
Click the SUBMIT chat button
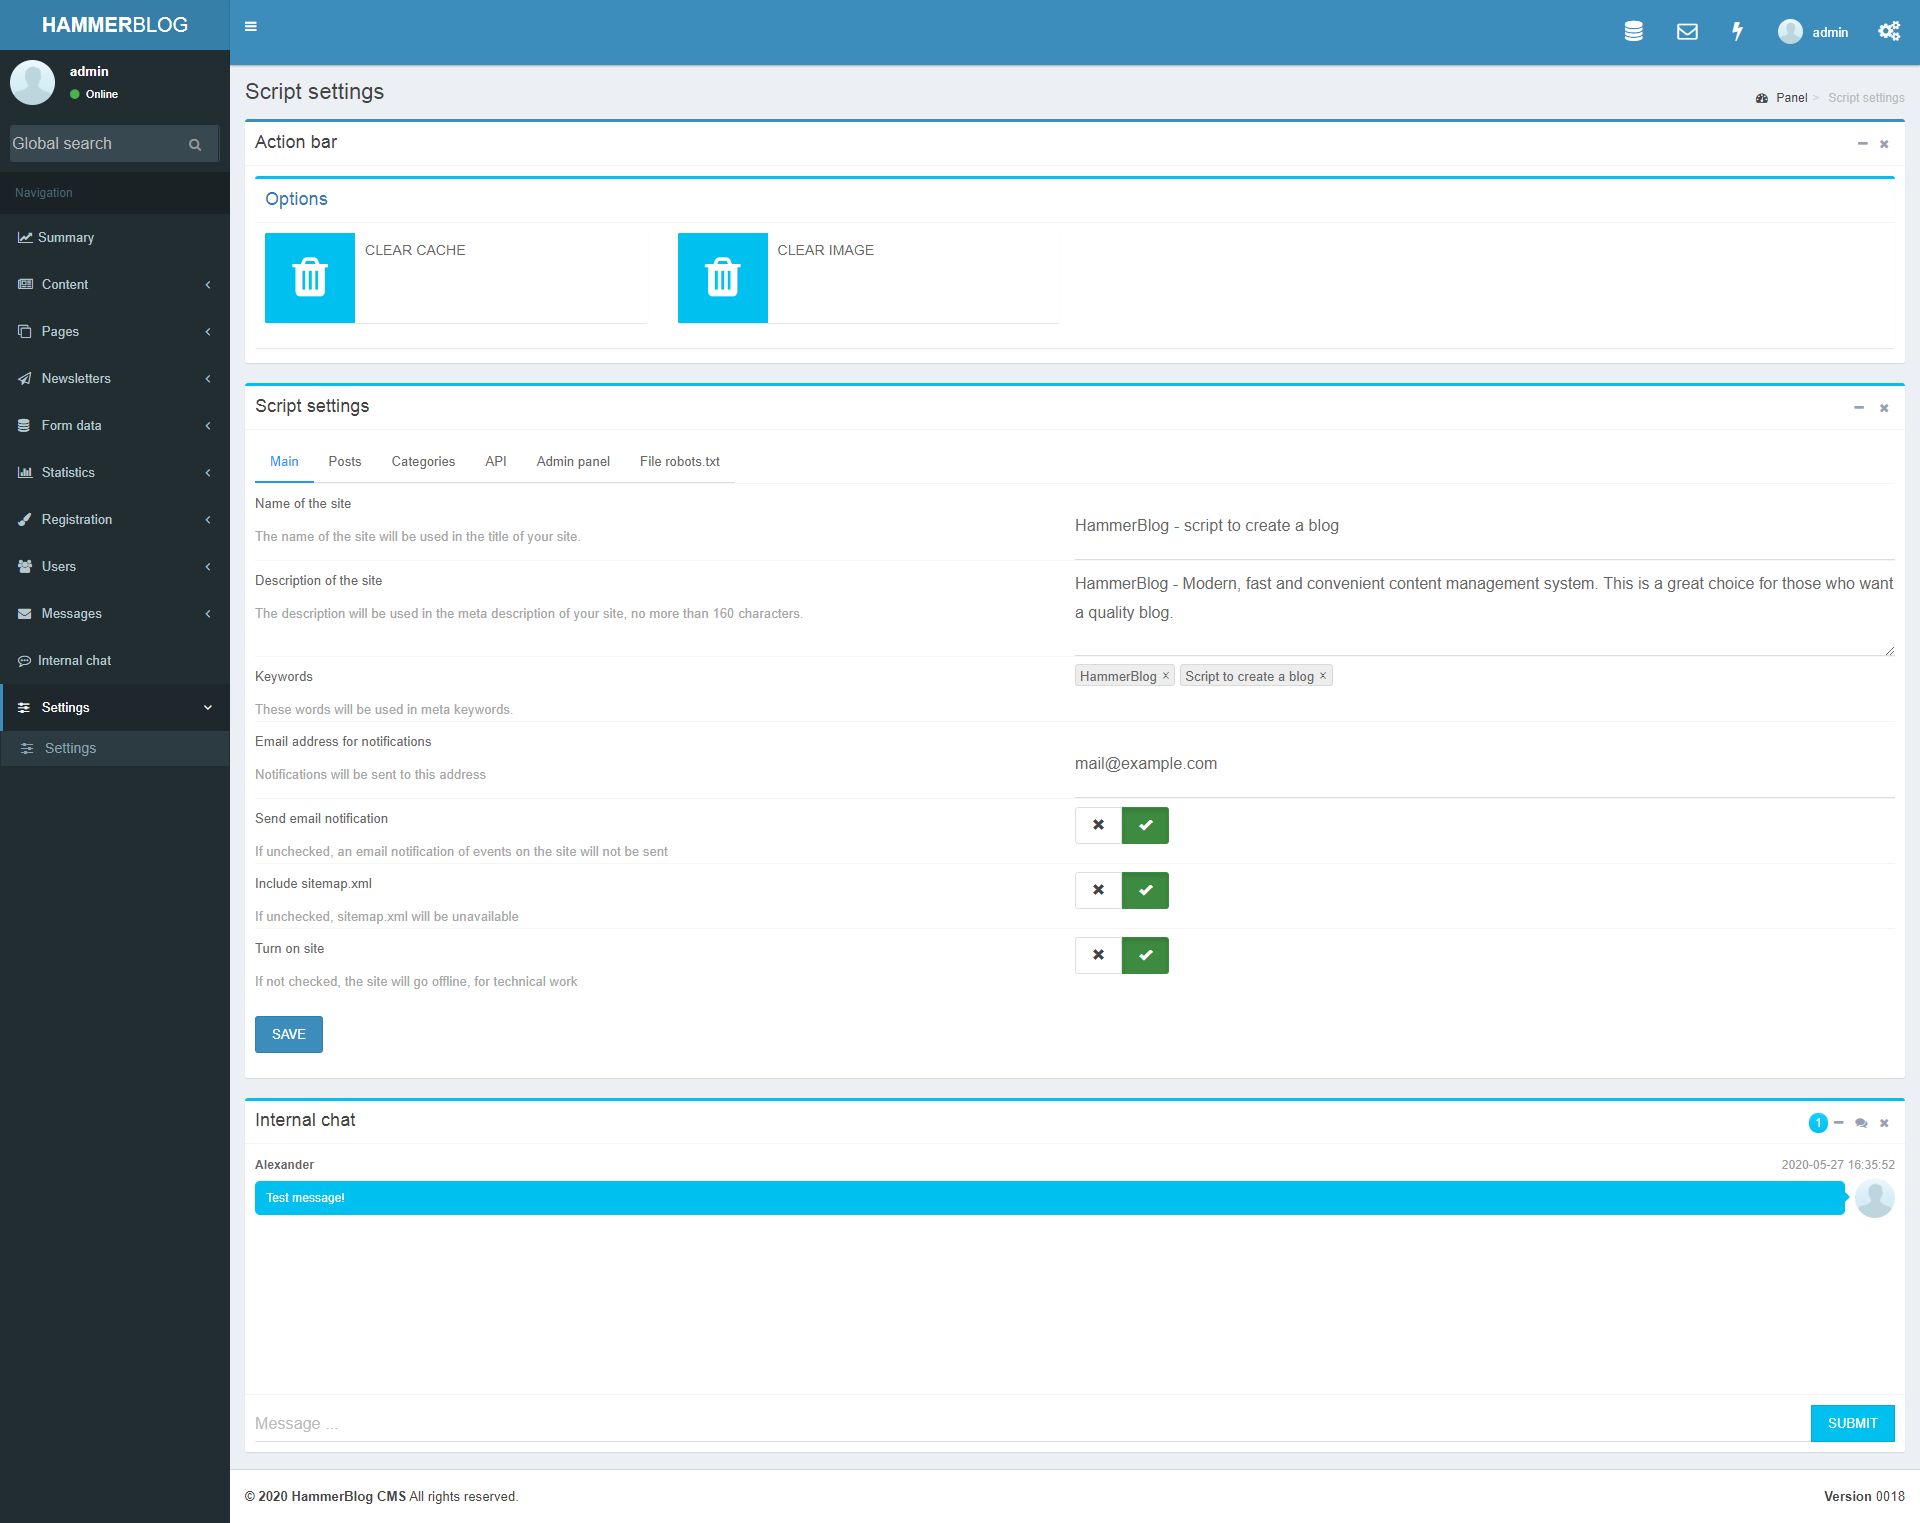pos(1852,1423)
